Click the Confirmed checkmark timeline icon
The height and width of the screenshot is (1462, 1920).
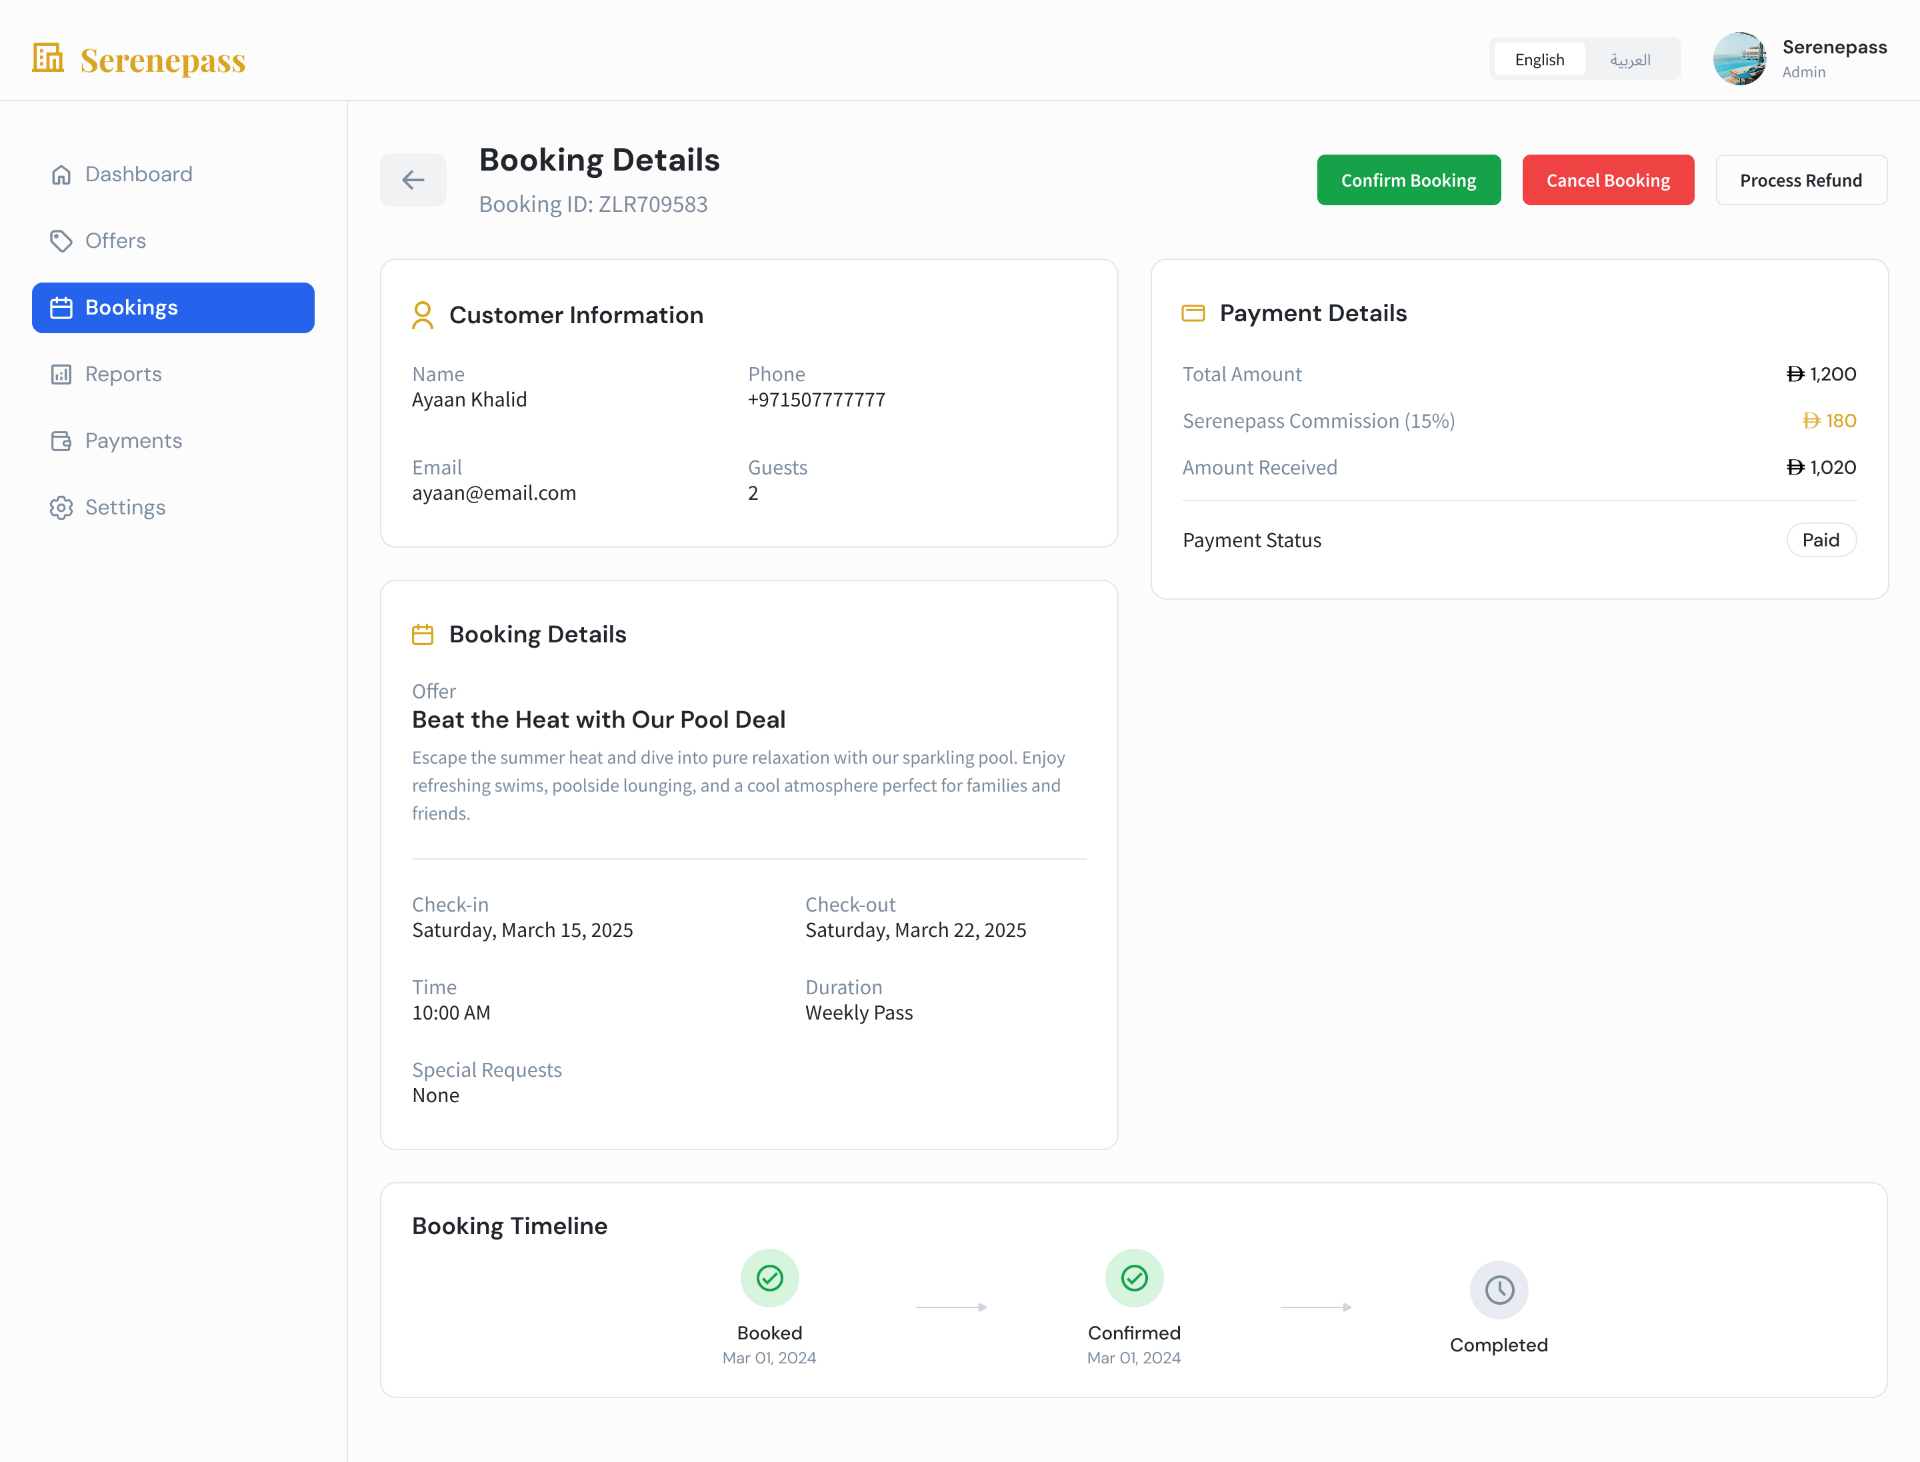click(x=1134, y=1278)
